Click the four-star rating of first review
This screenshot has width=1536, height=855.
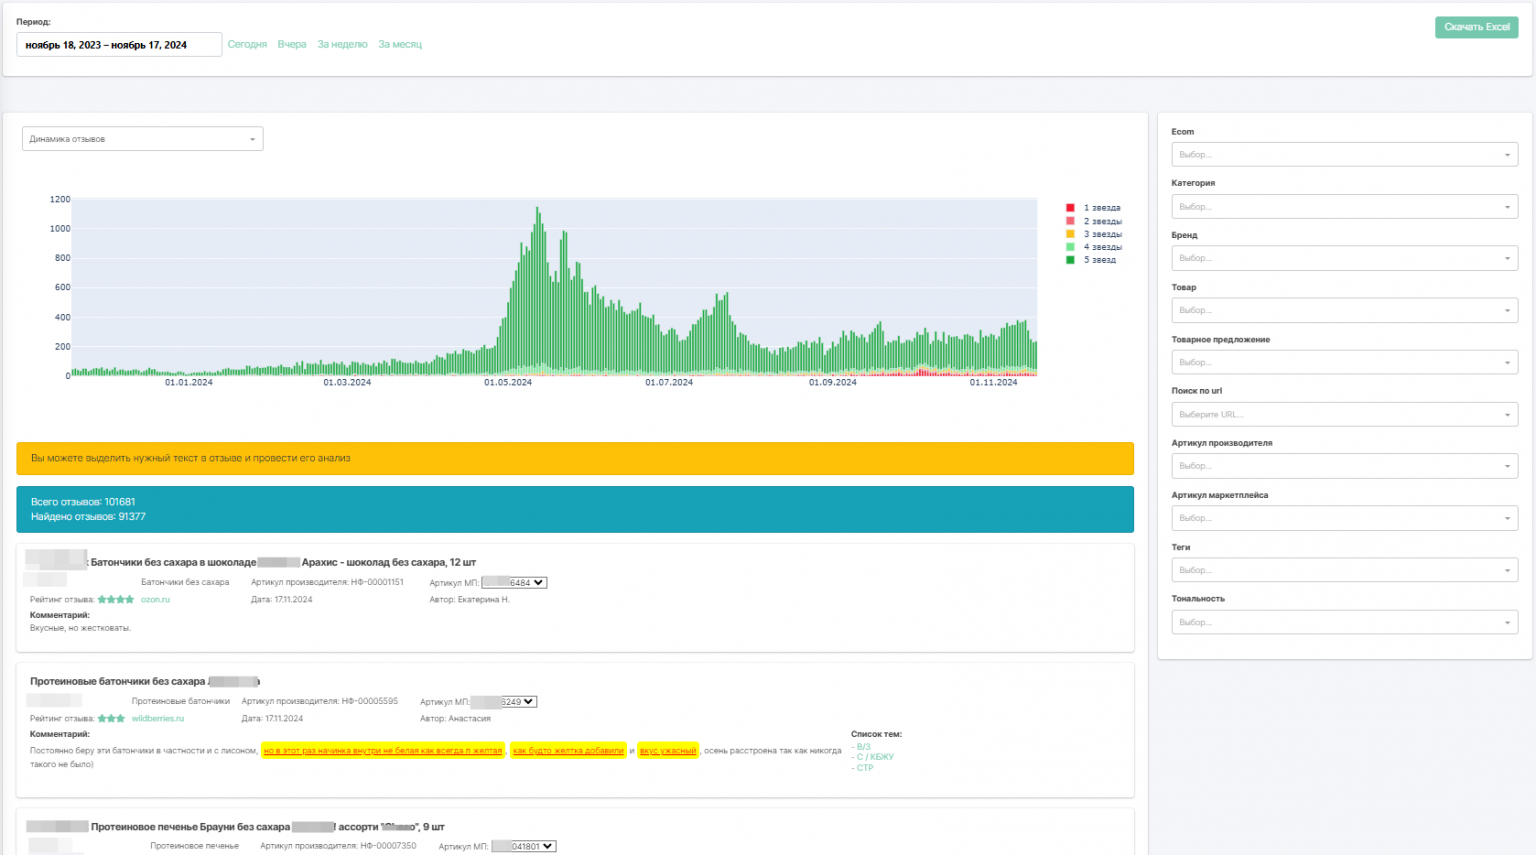(116, 600)
